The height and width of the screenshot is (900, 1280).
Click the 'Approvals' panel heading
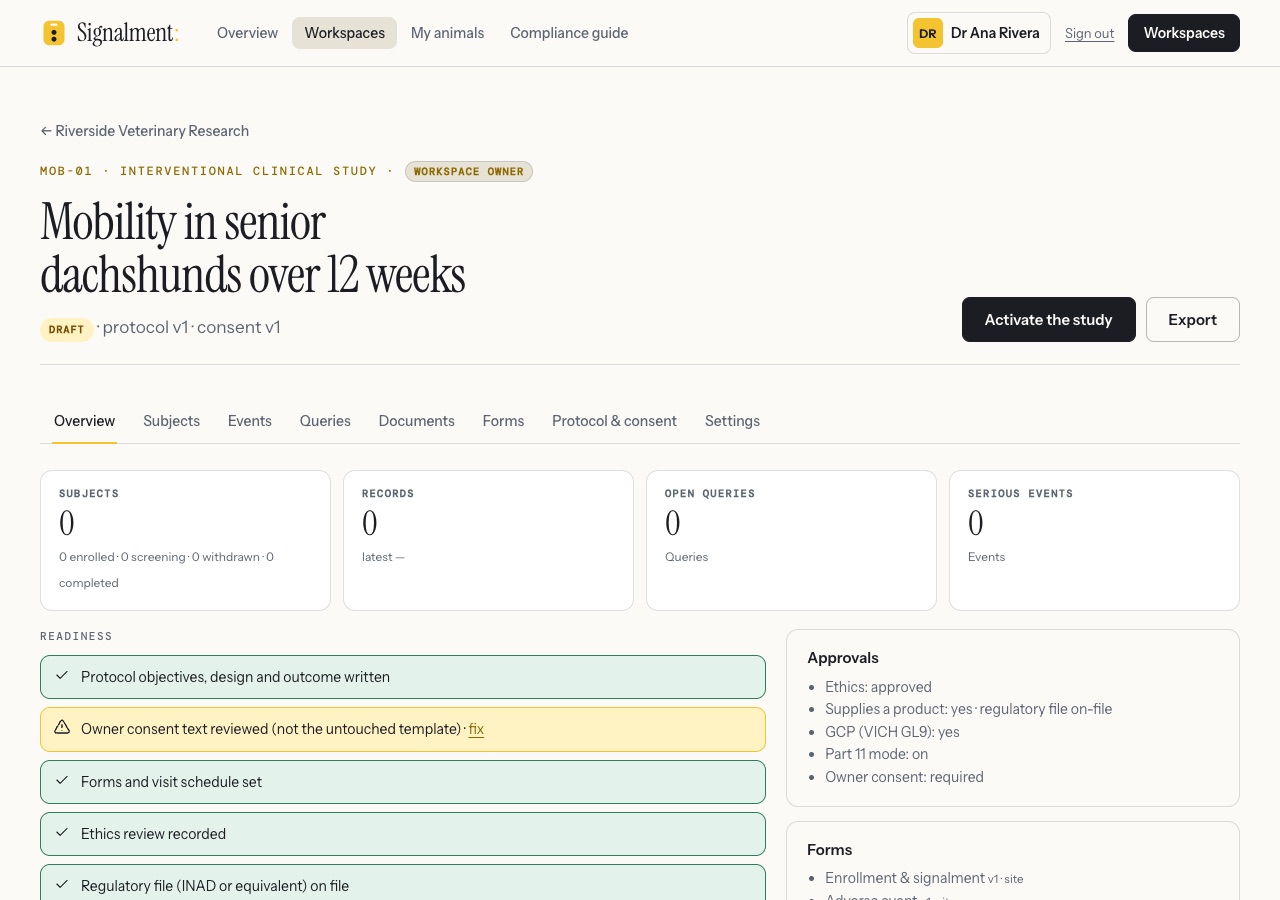[843, 658]
